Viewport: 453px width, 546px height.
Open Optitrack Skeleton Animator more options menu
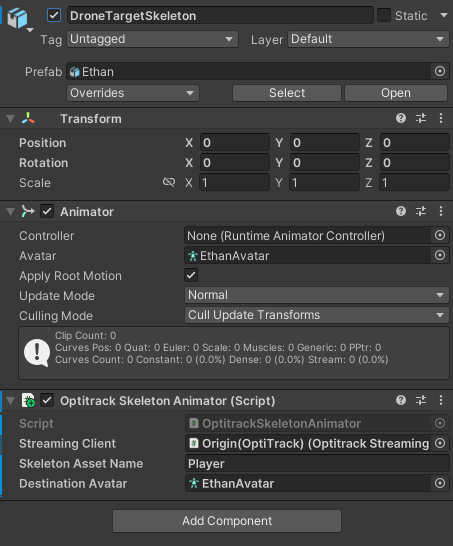coord(441,400)
